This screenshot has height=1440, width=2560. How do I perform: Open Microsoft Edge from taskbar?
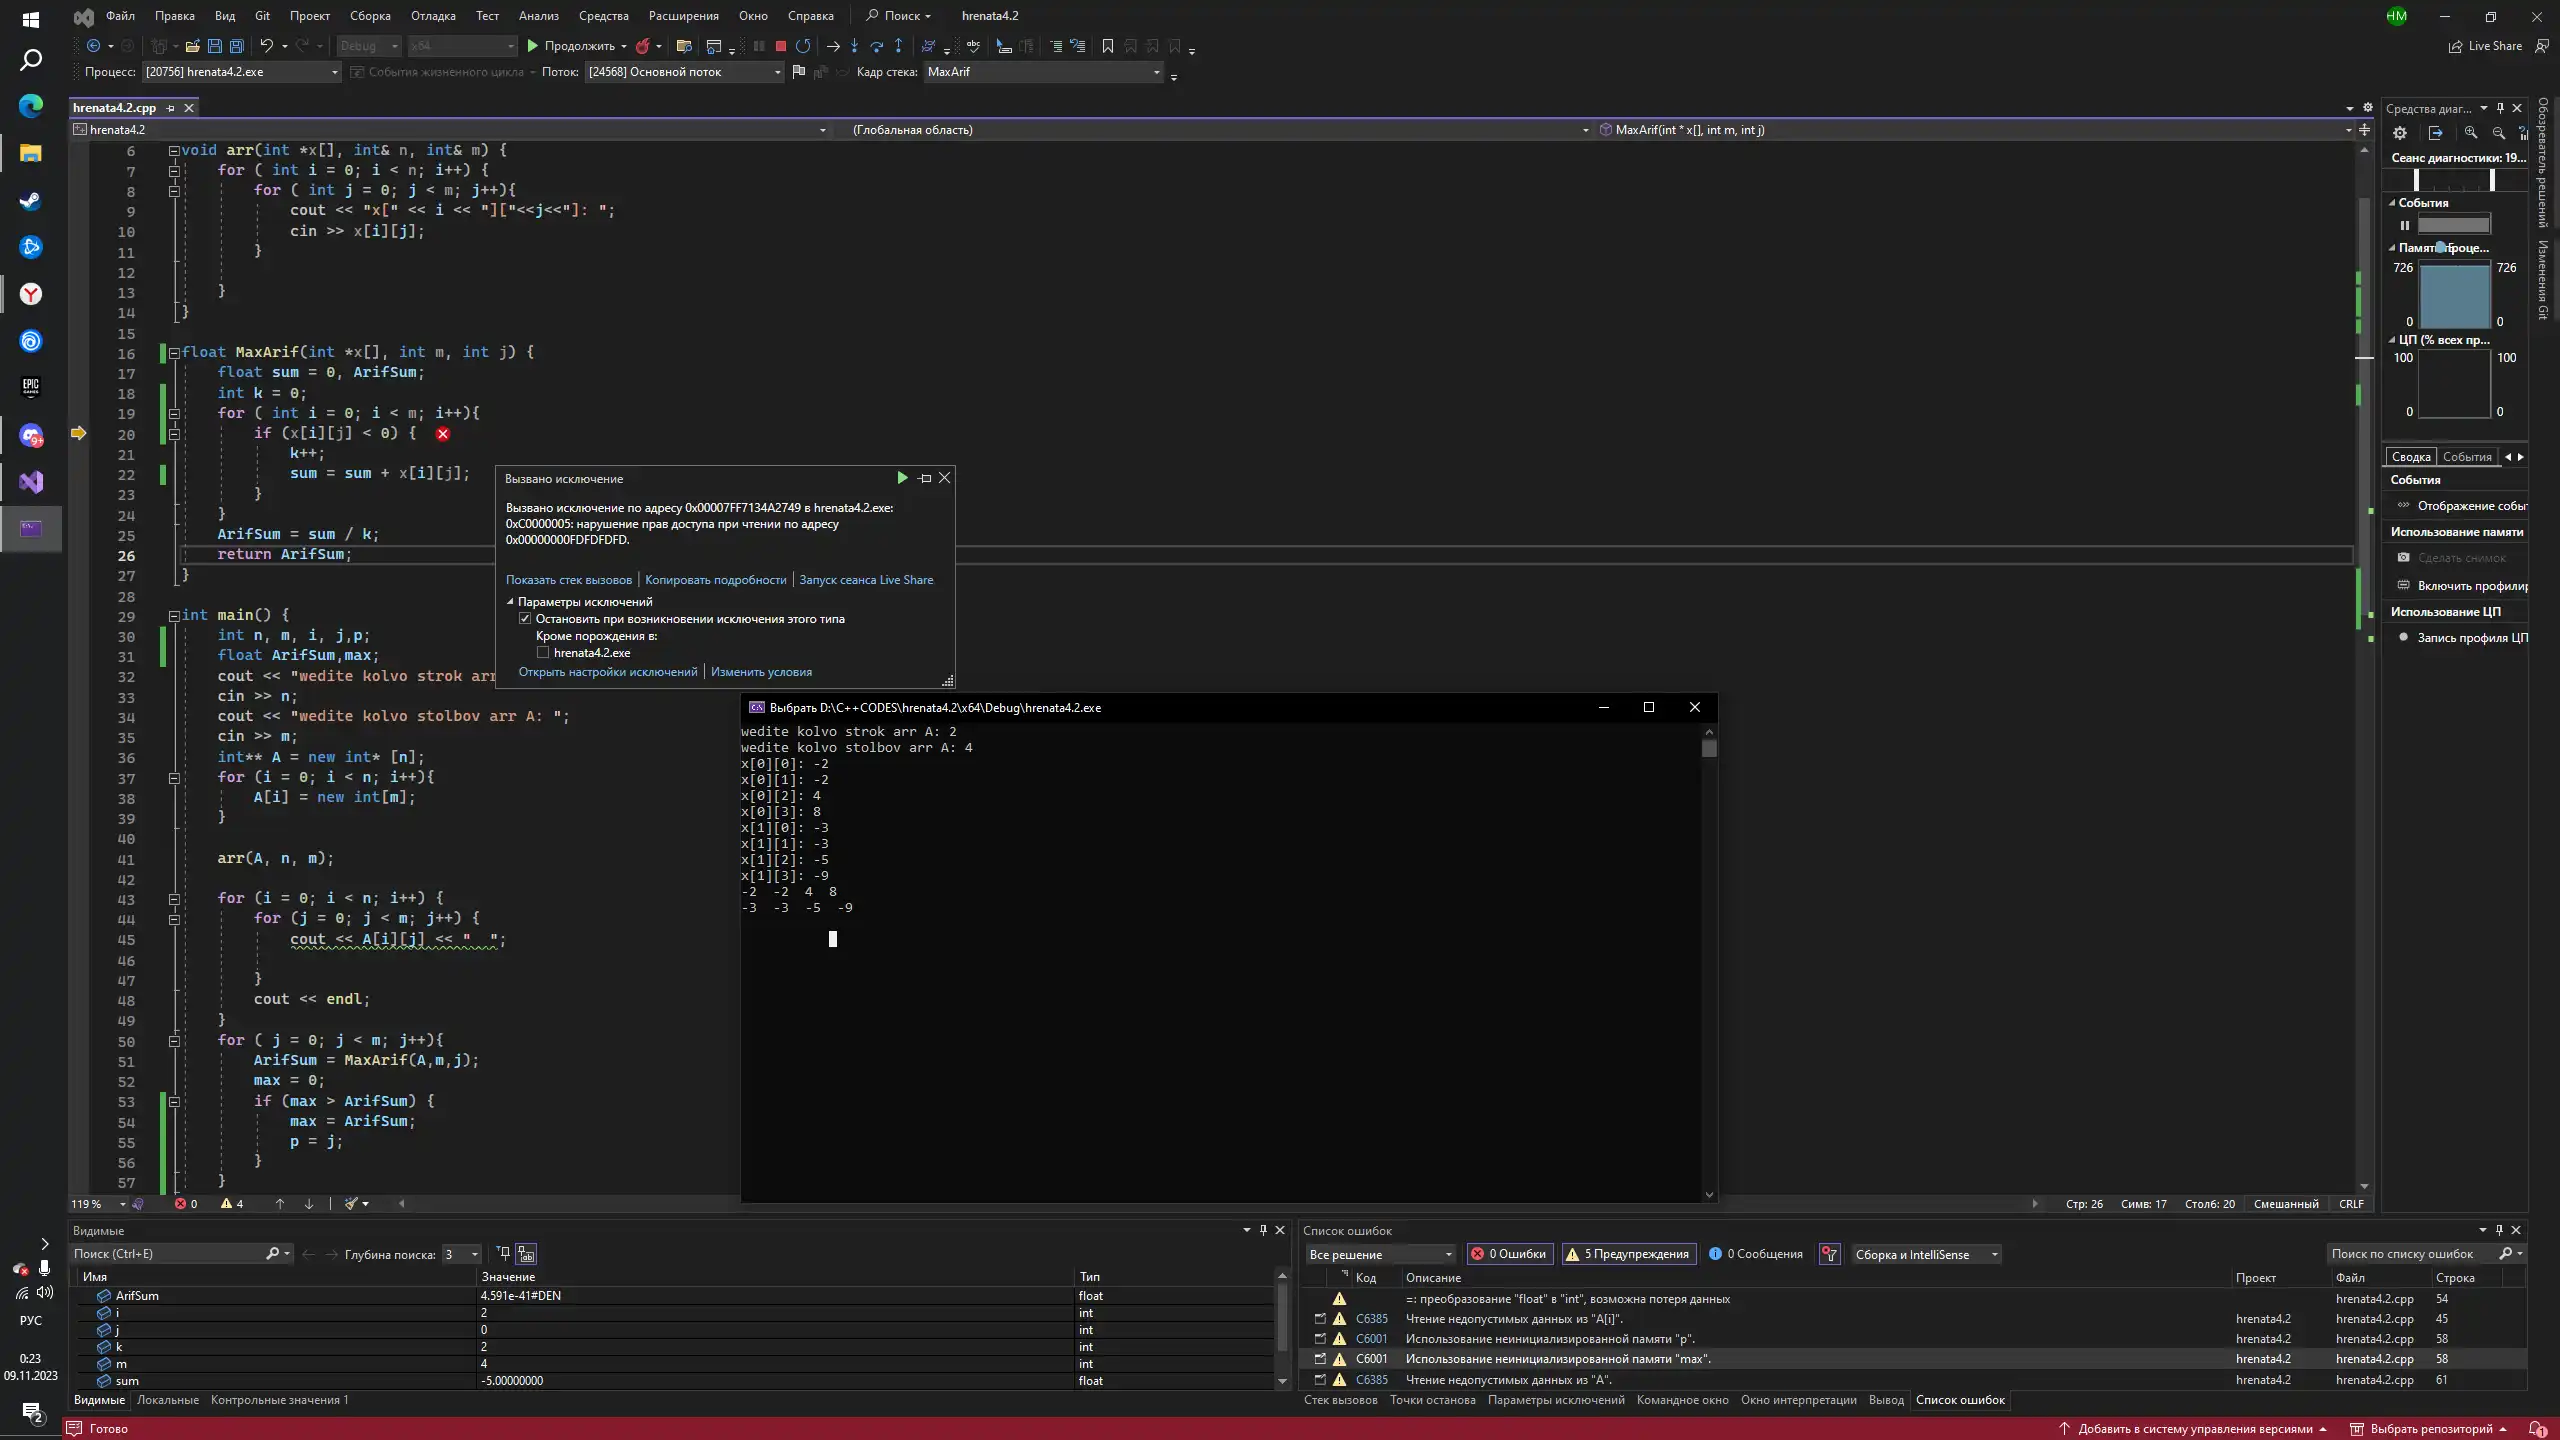point(31,106)
